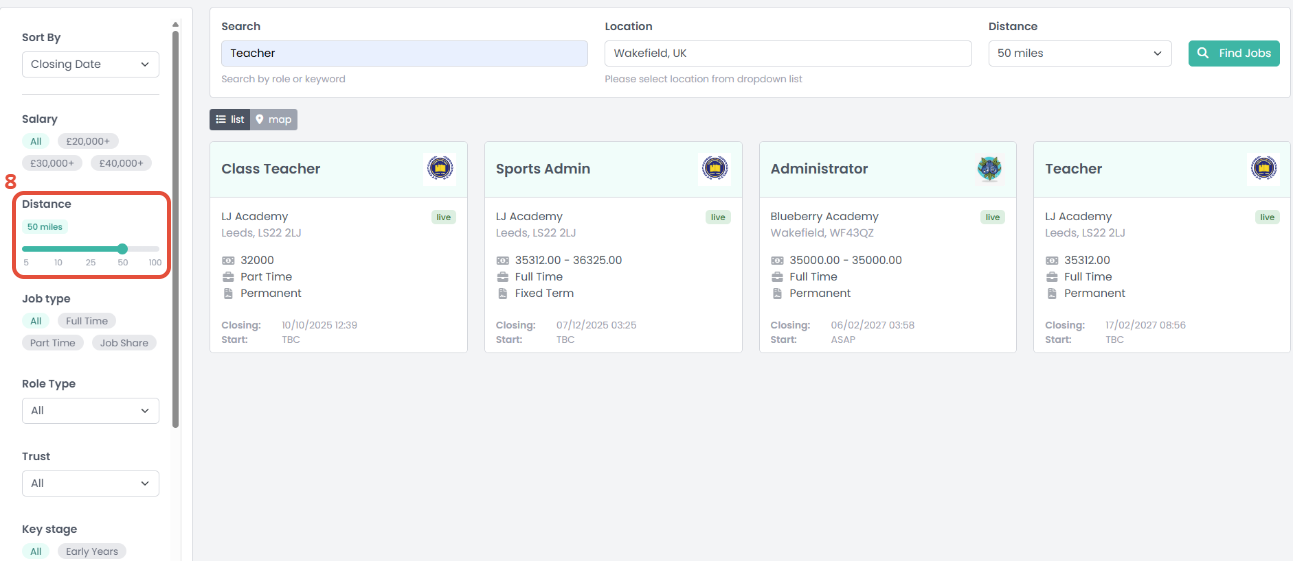Select the All key stage filter

36,551
